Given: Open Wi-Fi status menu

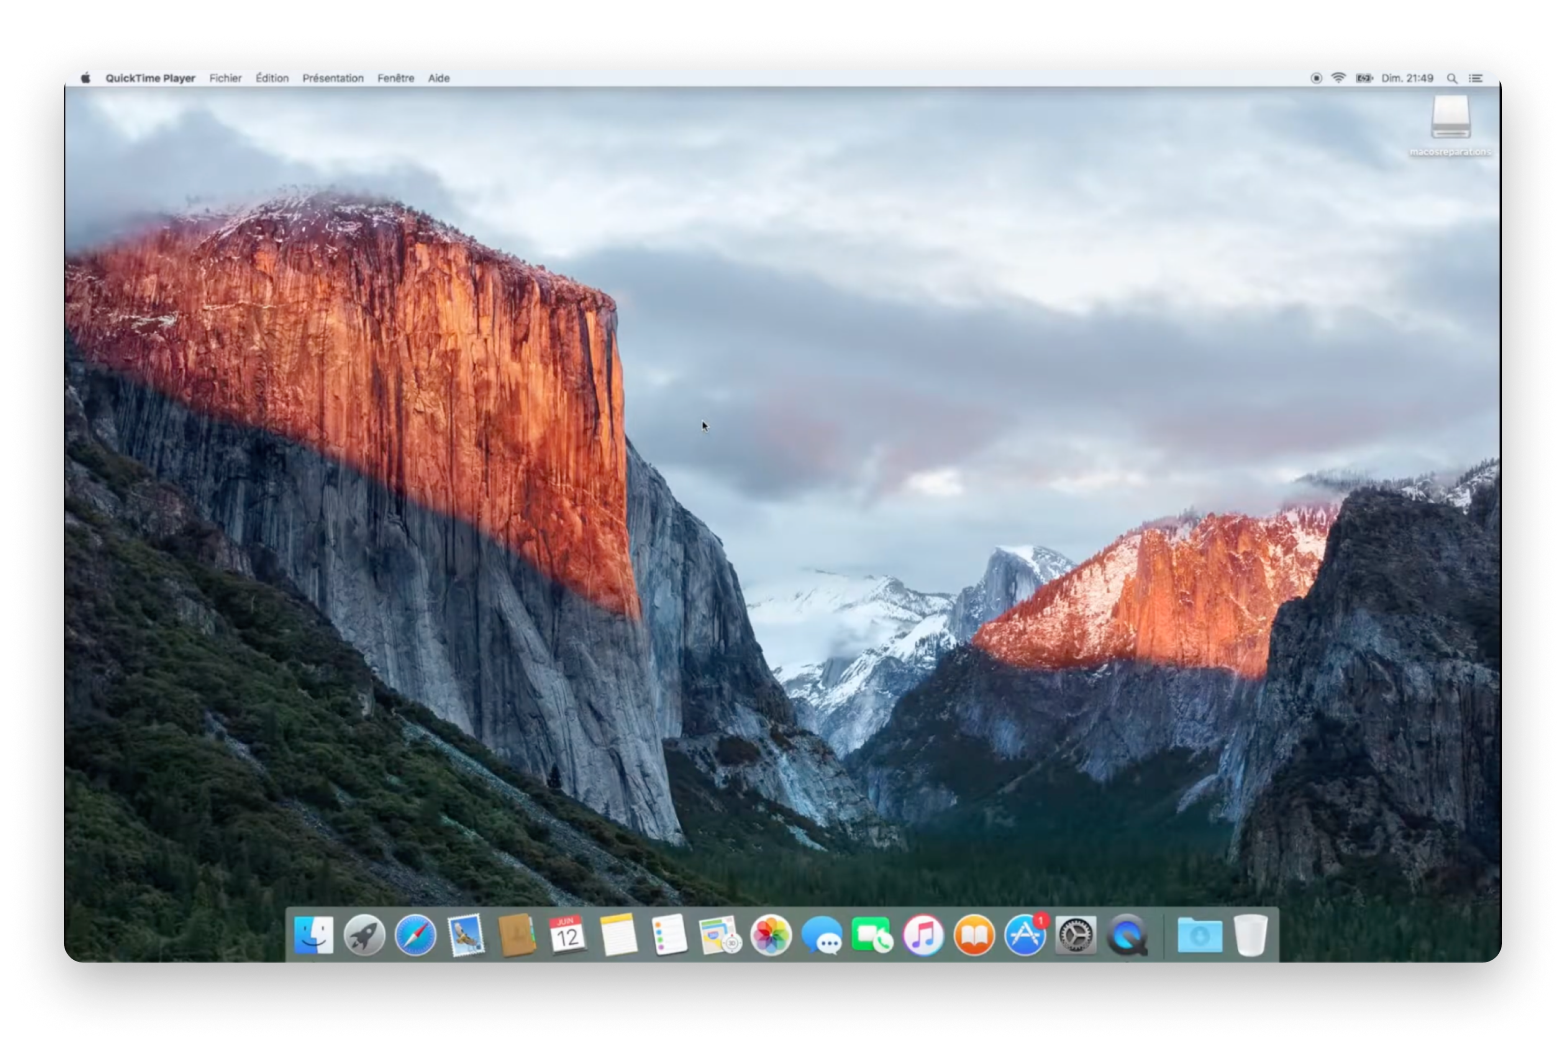Looking at the screenshot, I should point(1338,78).
